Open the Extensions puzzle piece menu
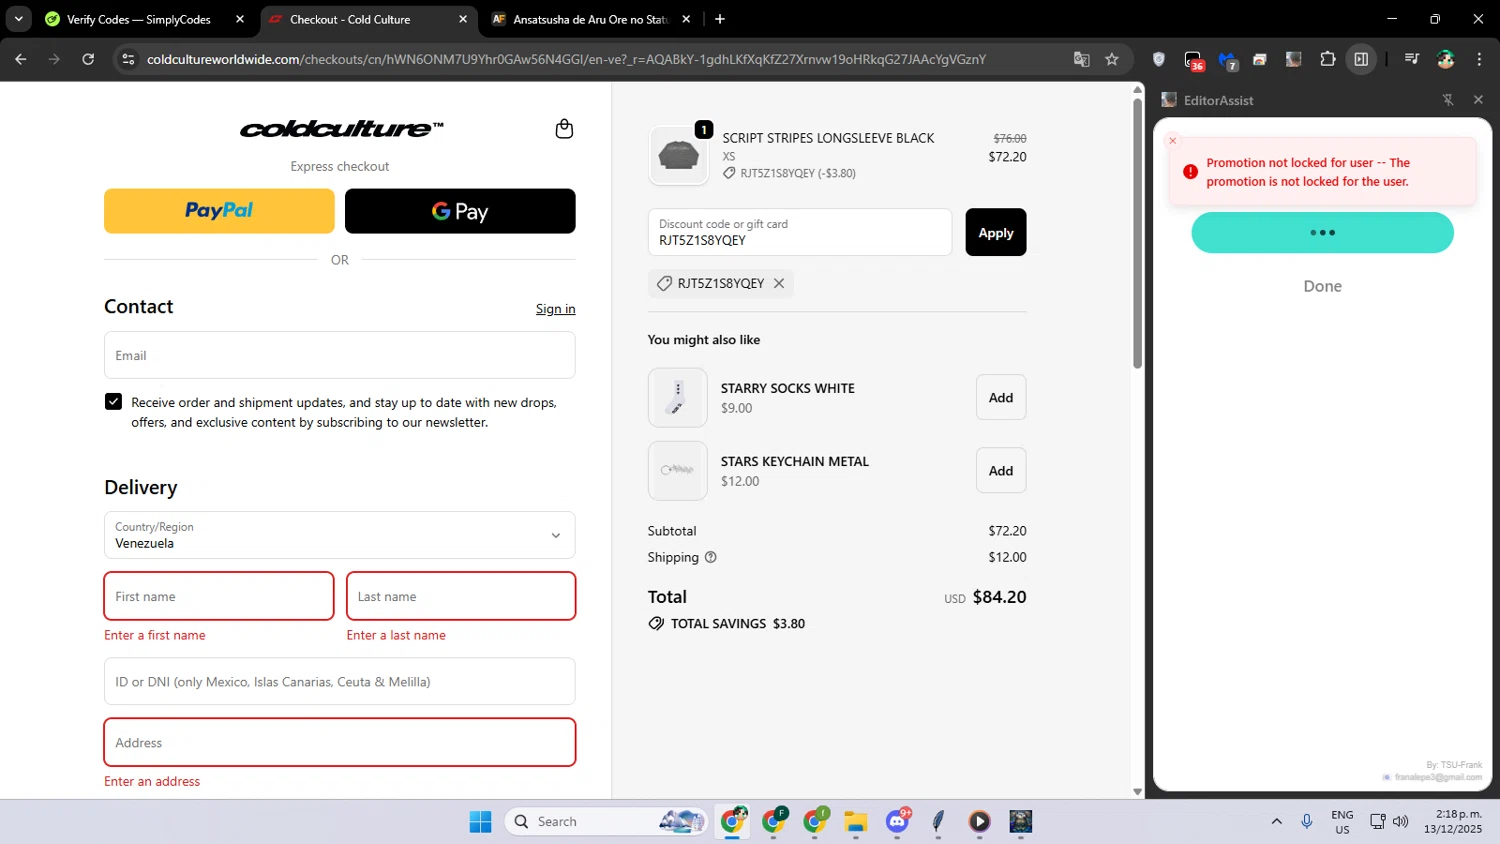Image resolution: width=1500 pixels, height=844 pixels. point(1328,59)
